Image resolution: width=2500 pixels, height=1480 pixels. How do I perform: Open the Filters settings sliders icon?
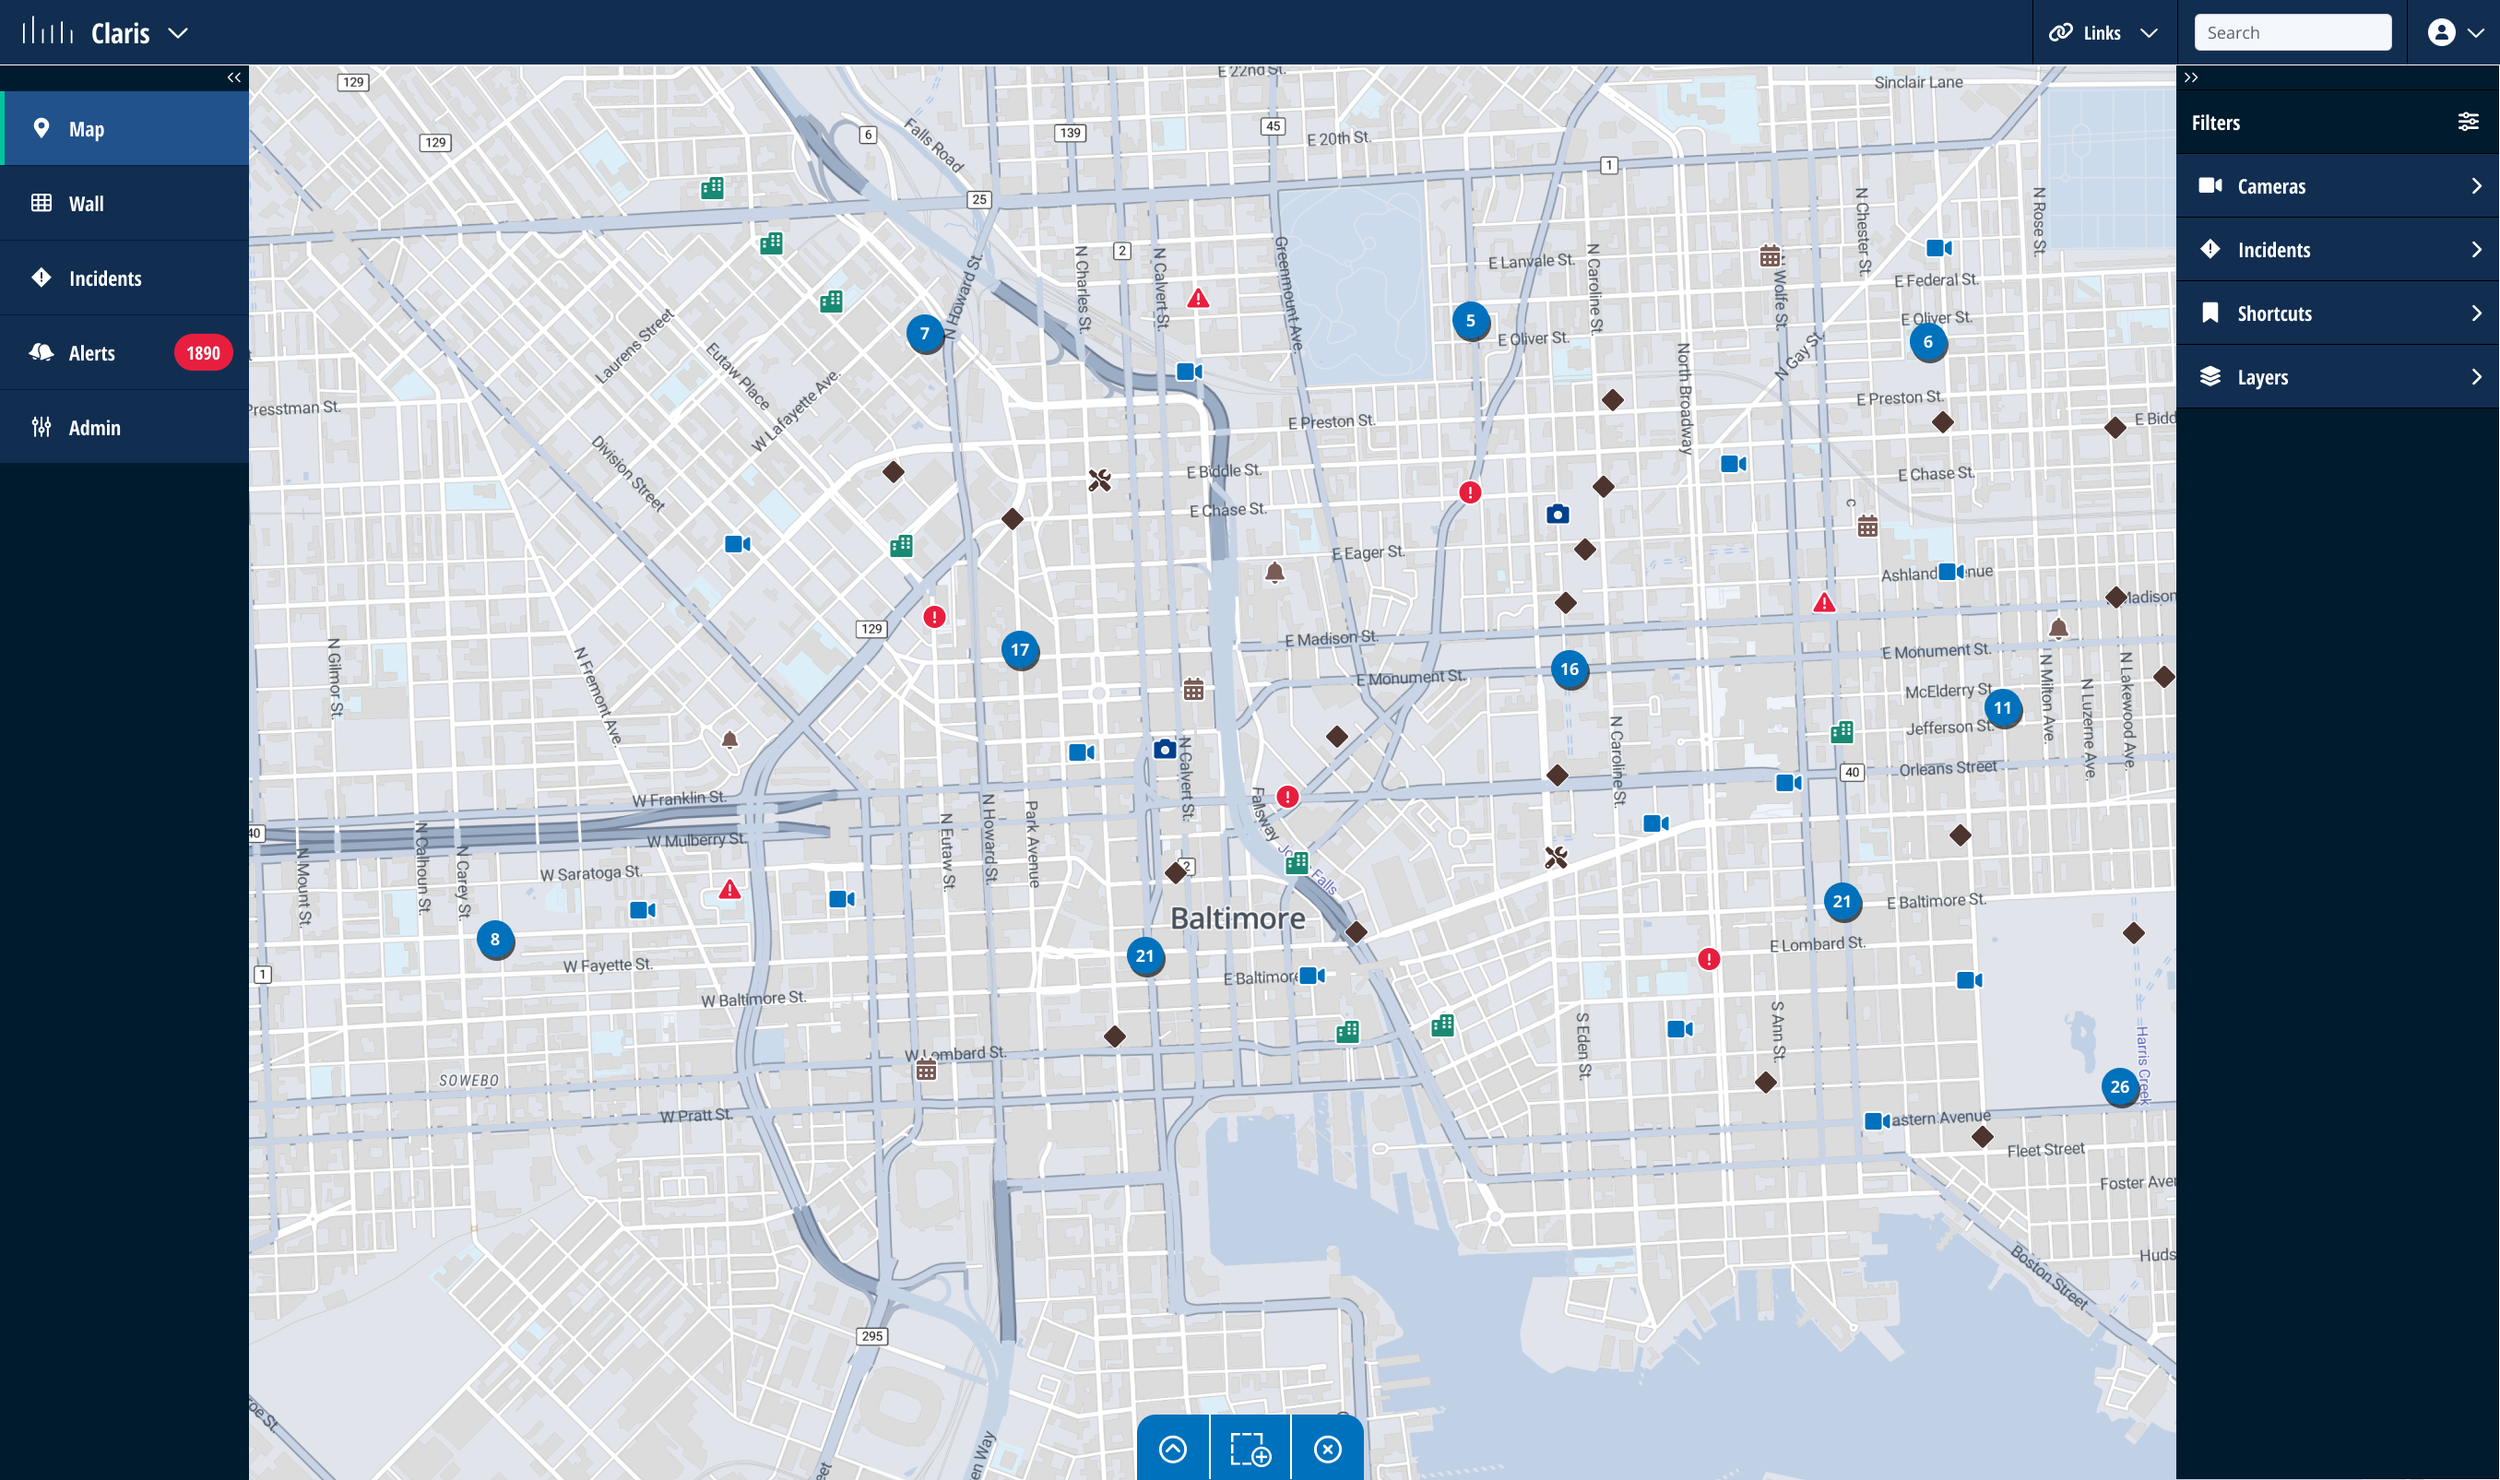click(2469, 121)
